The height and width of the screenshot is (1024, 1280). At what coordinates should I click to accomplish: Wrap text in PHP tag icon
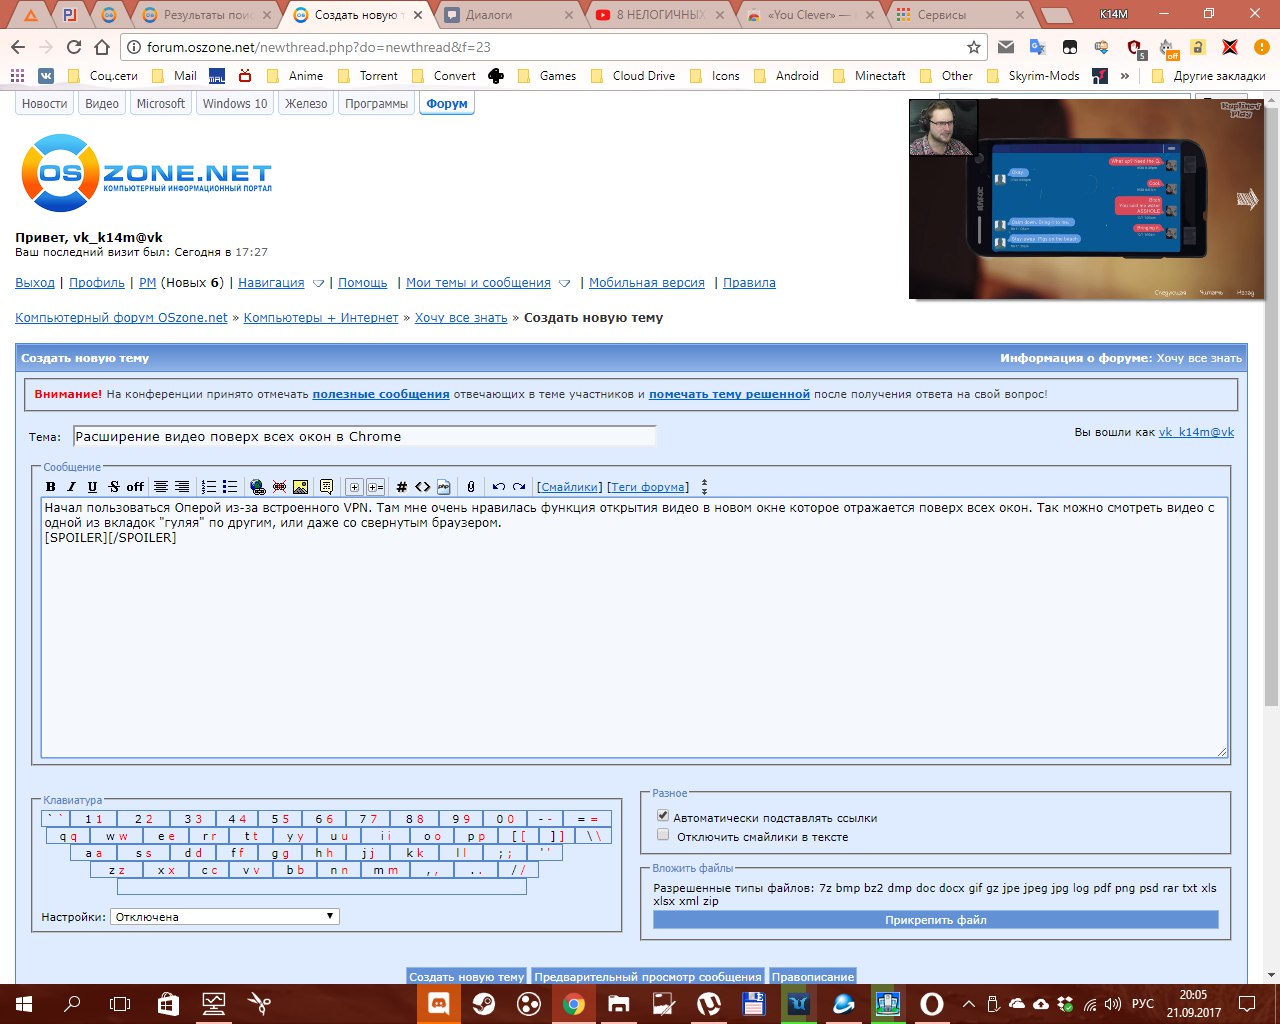tap(444, 487)
